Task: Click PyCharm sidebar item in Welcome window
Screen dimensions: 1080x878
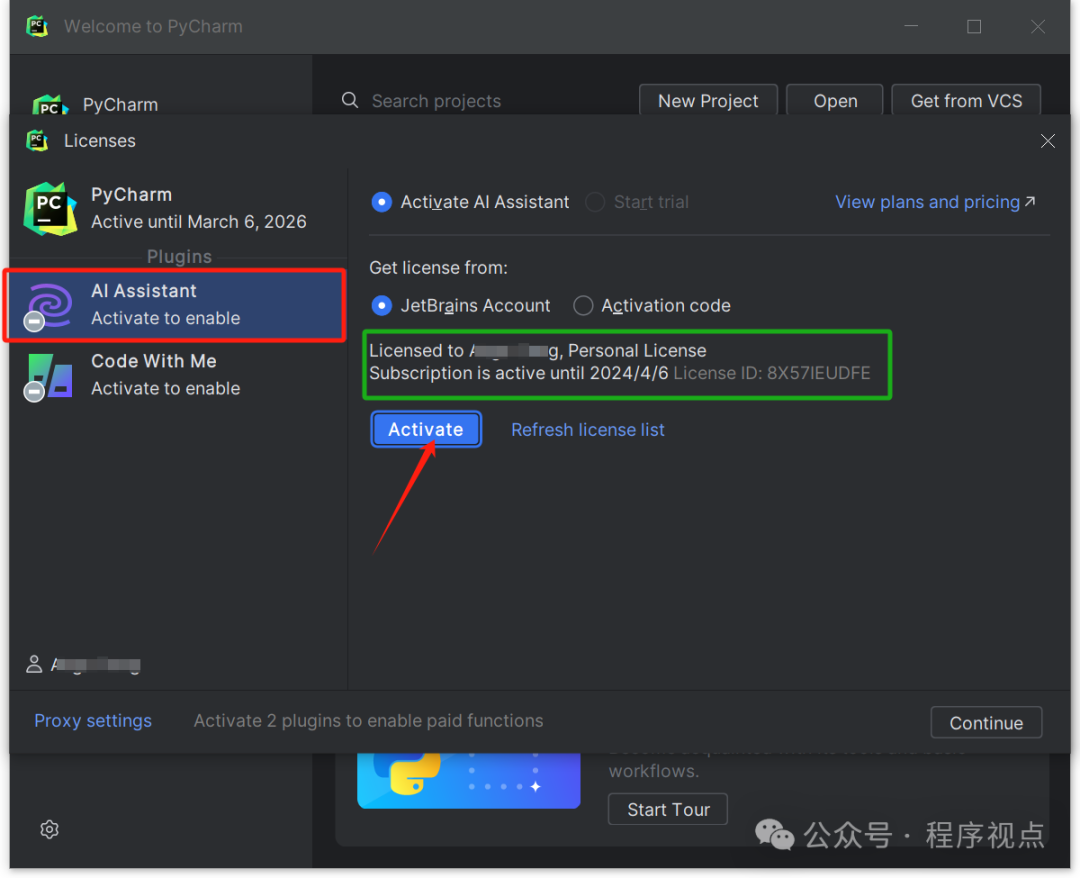Action: point(96,105)
